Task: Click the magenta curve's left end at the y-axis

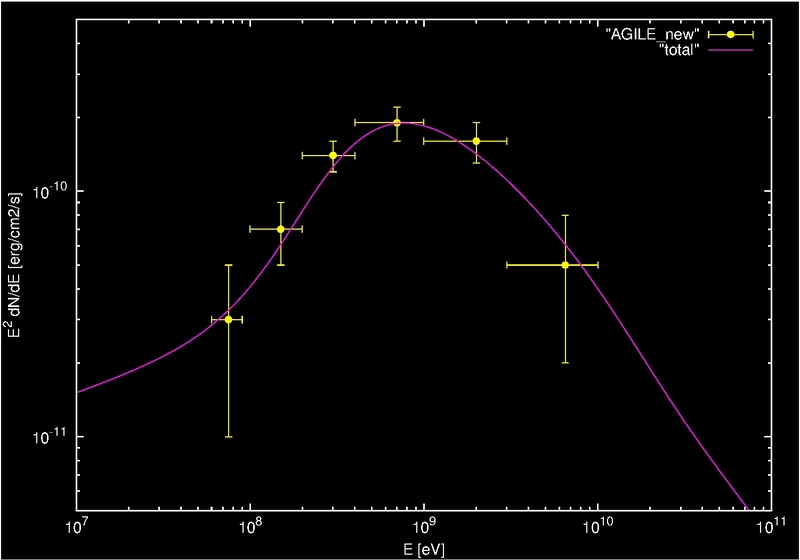Action: [x=78, y=391]
